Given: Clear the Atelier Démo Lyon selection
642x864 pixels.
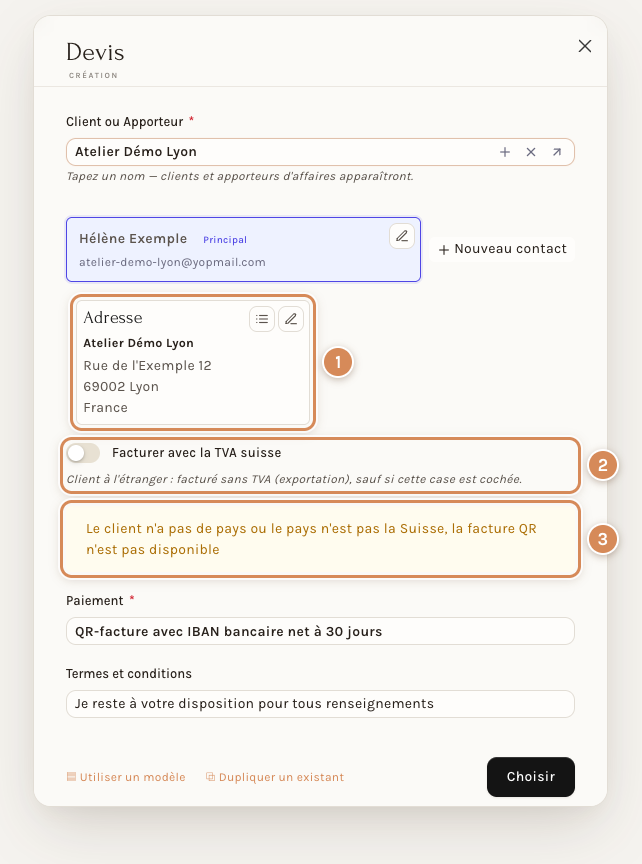Looking at the screenshot, I should pyautogui.click(x=531, y=152).
